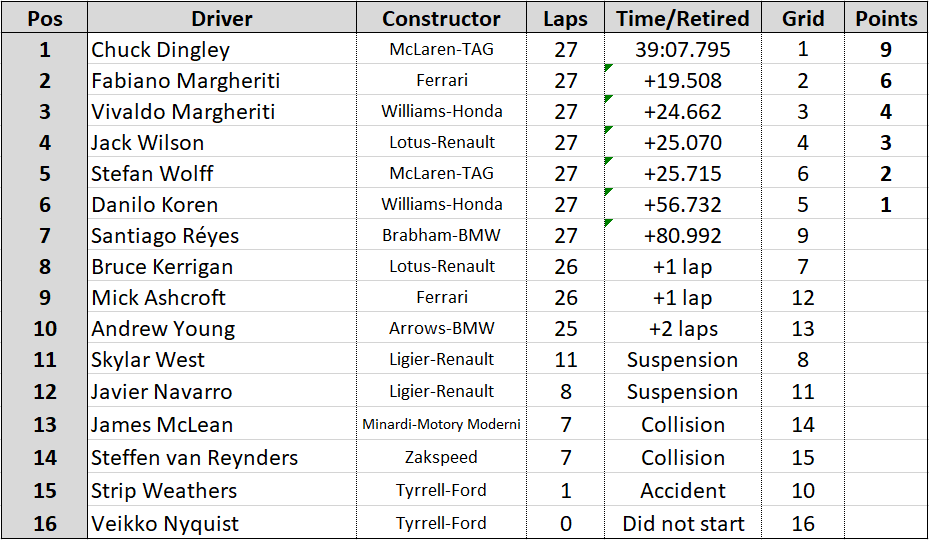This screenshot has height=540, width=929.
Task: Select the Accident retirement cell
Action: click(x=682, y=491)
